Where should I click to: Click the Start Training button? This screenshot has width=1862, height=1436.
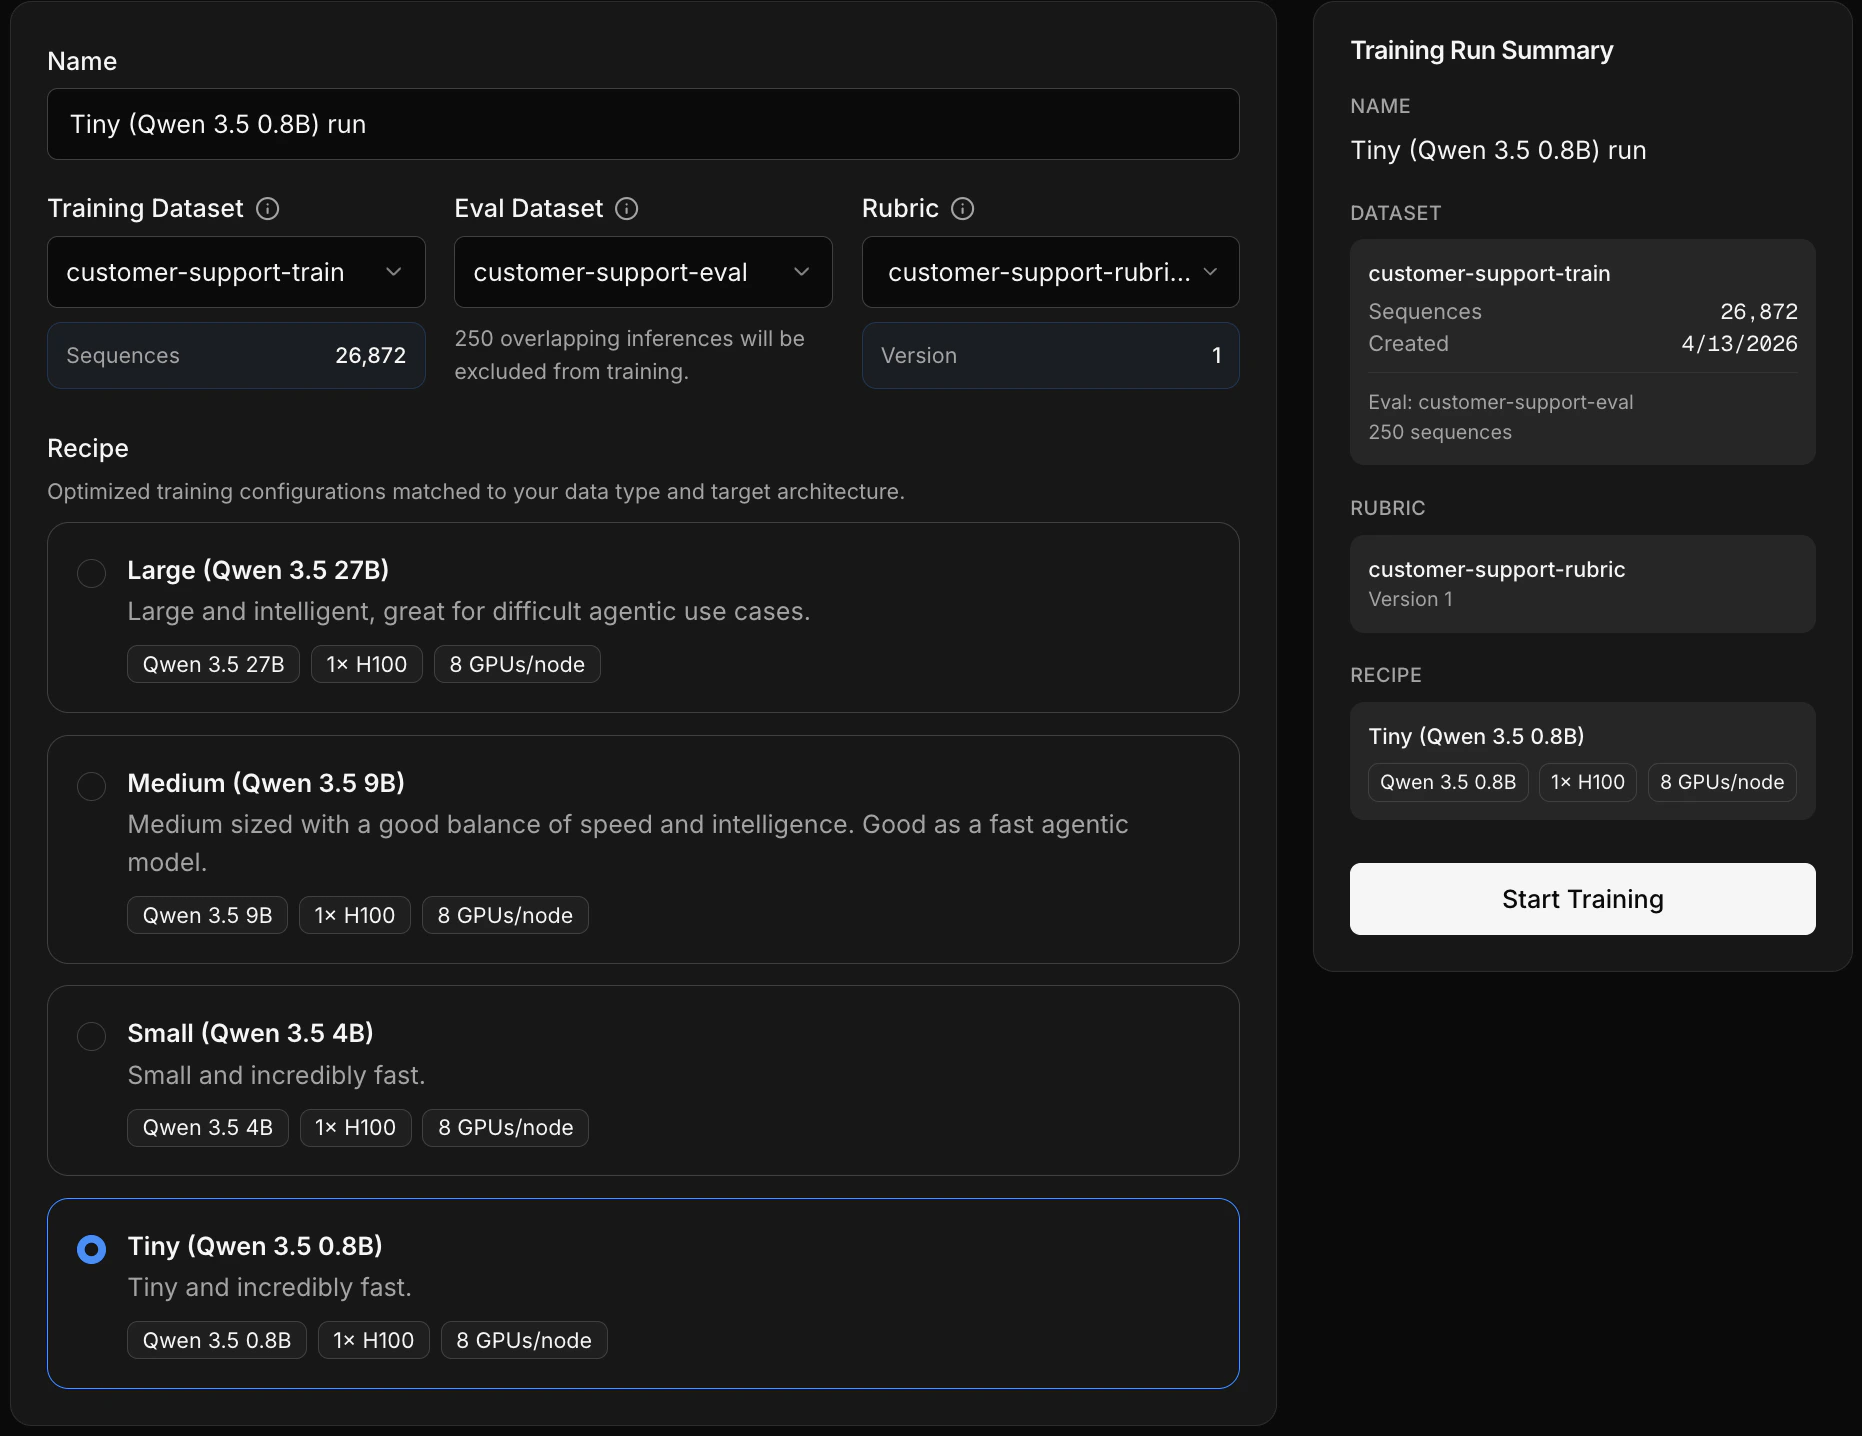pyautogui.click(x=1582, y=898)
